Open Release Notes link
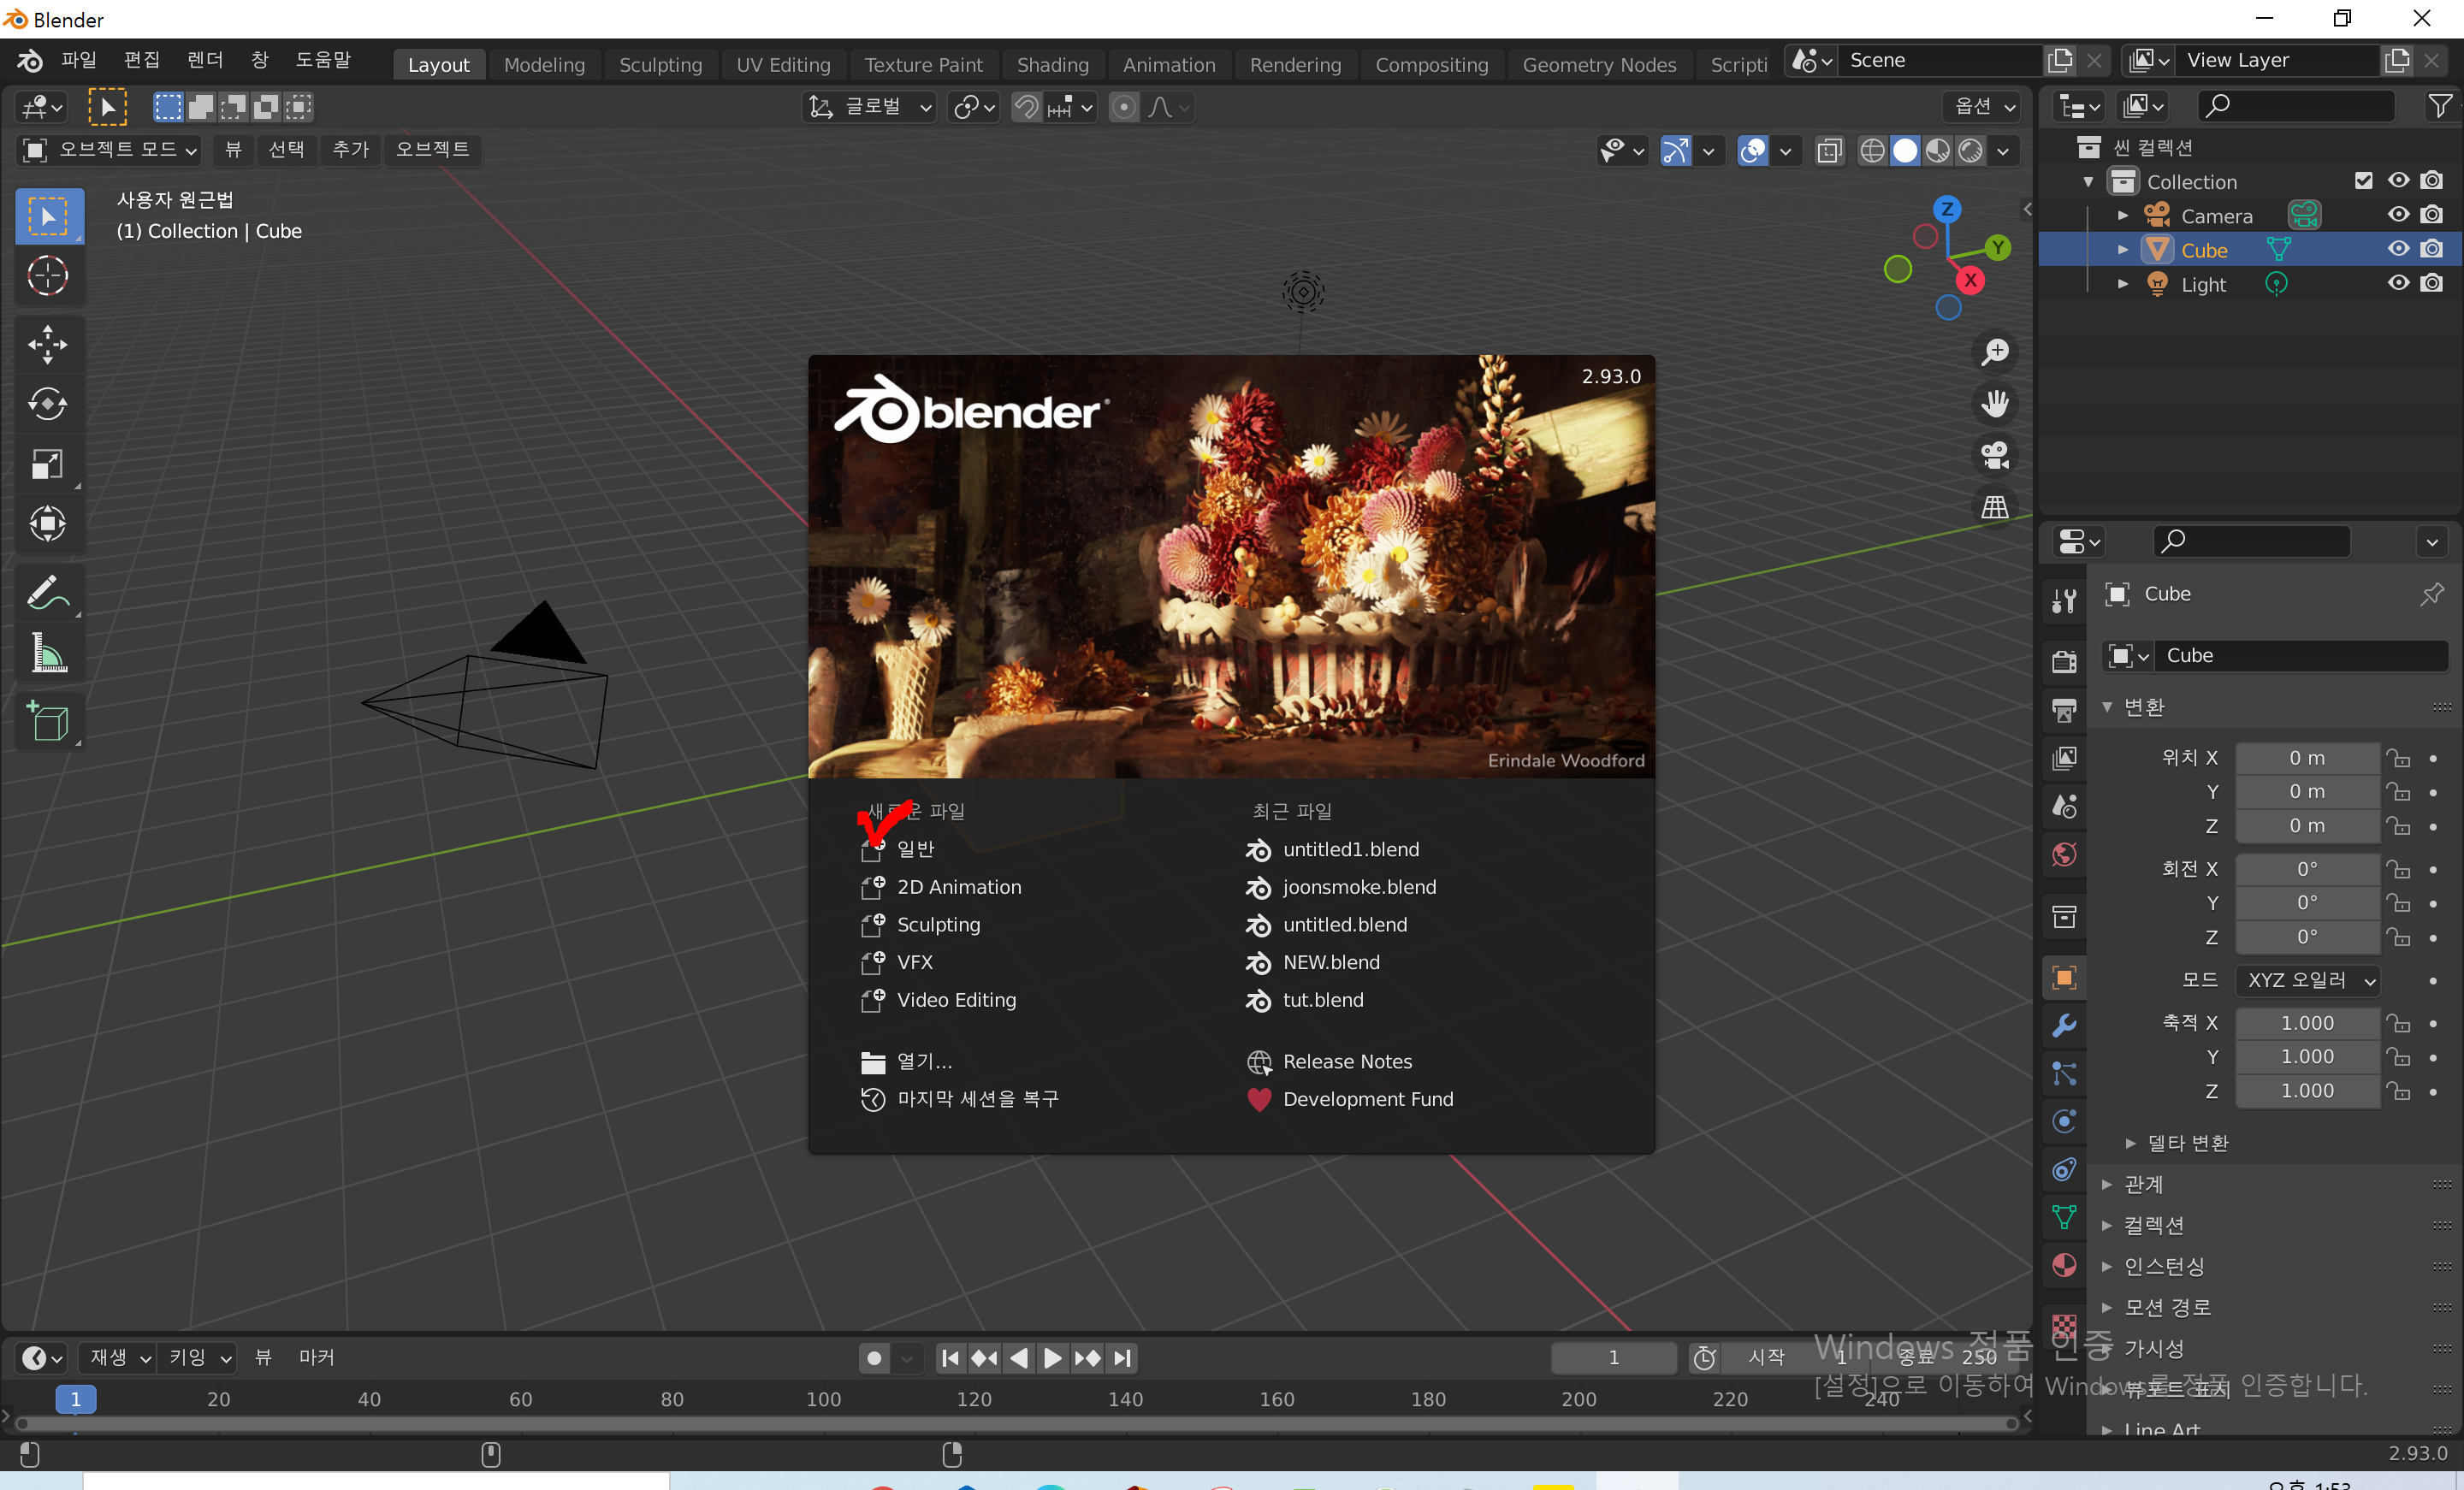 click(x=1329, y=1061)
